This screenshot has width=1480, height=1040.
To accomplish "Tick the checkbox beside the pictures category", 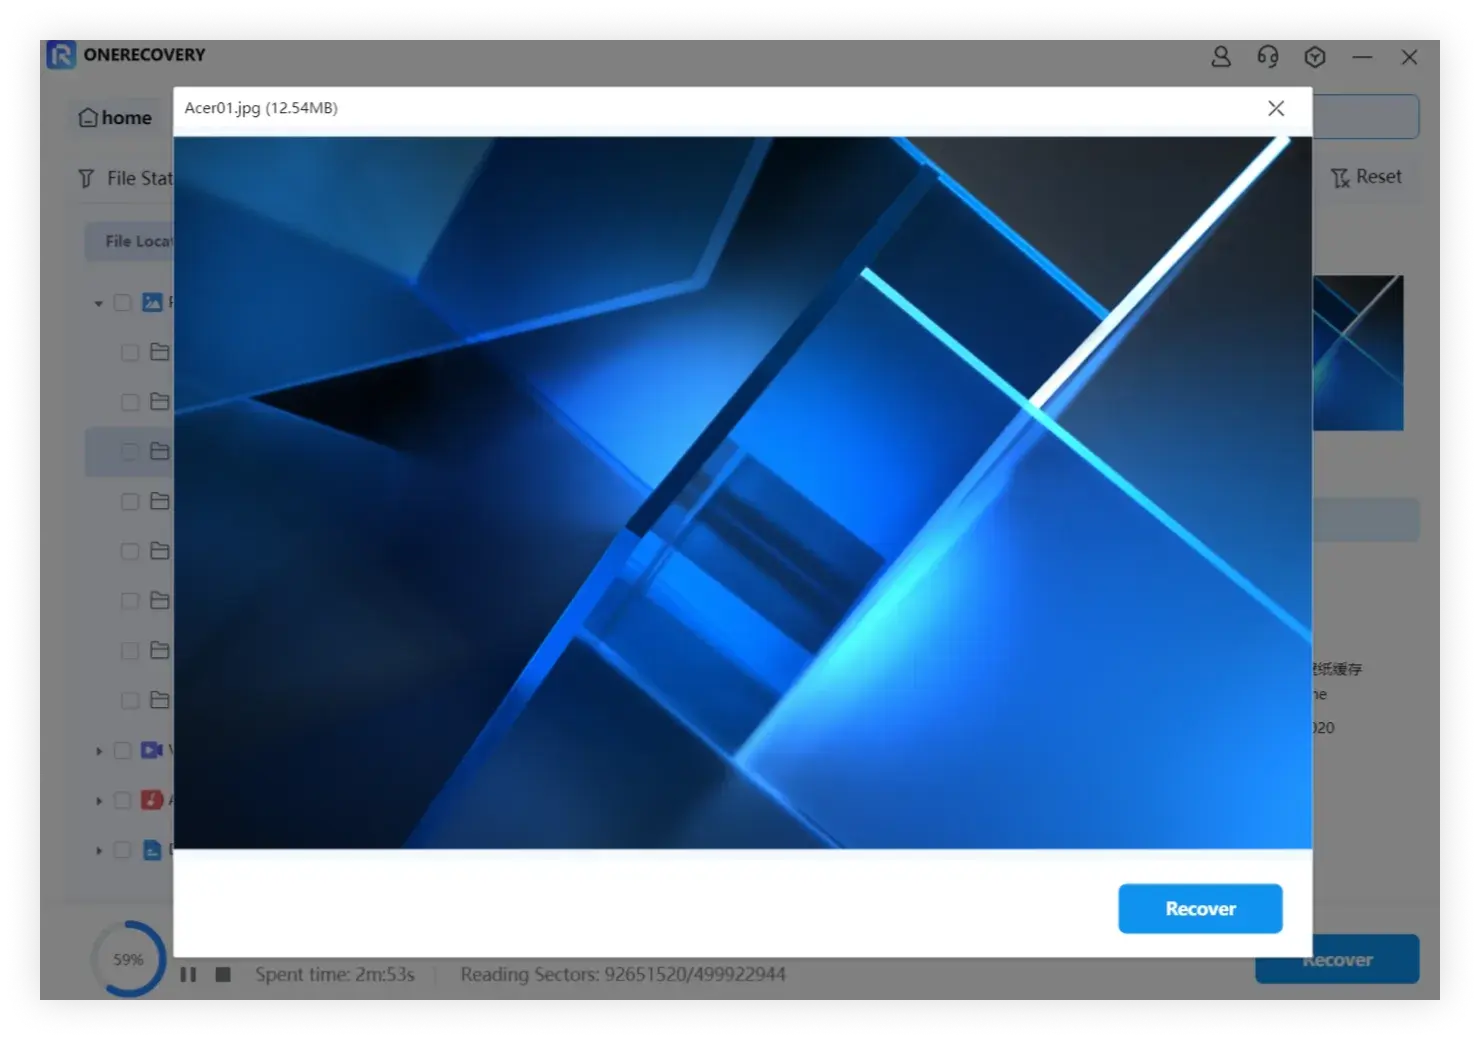I will tap(123, 302).
